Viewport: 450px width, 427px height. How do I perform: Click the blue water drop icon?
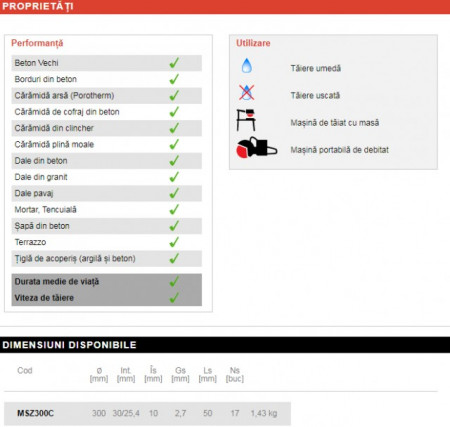point(247,66)
